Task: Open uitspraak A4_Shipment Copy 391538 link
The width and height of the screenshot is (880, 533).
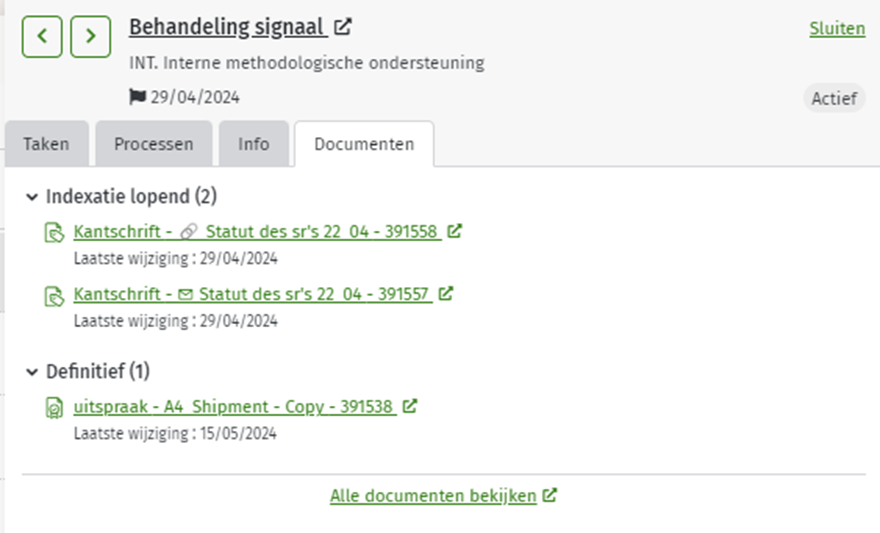Action: pyautogui.click(x=235, y=406)
